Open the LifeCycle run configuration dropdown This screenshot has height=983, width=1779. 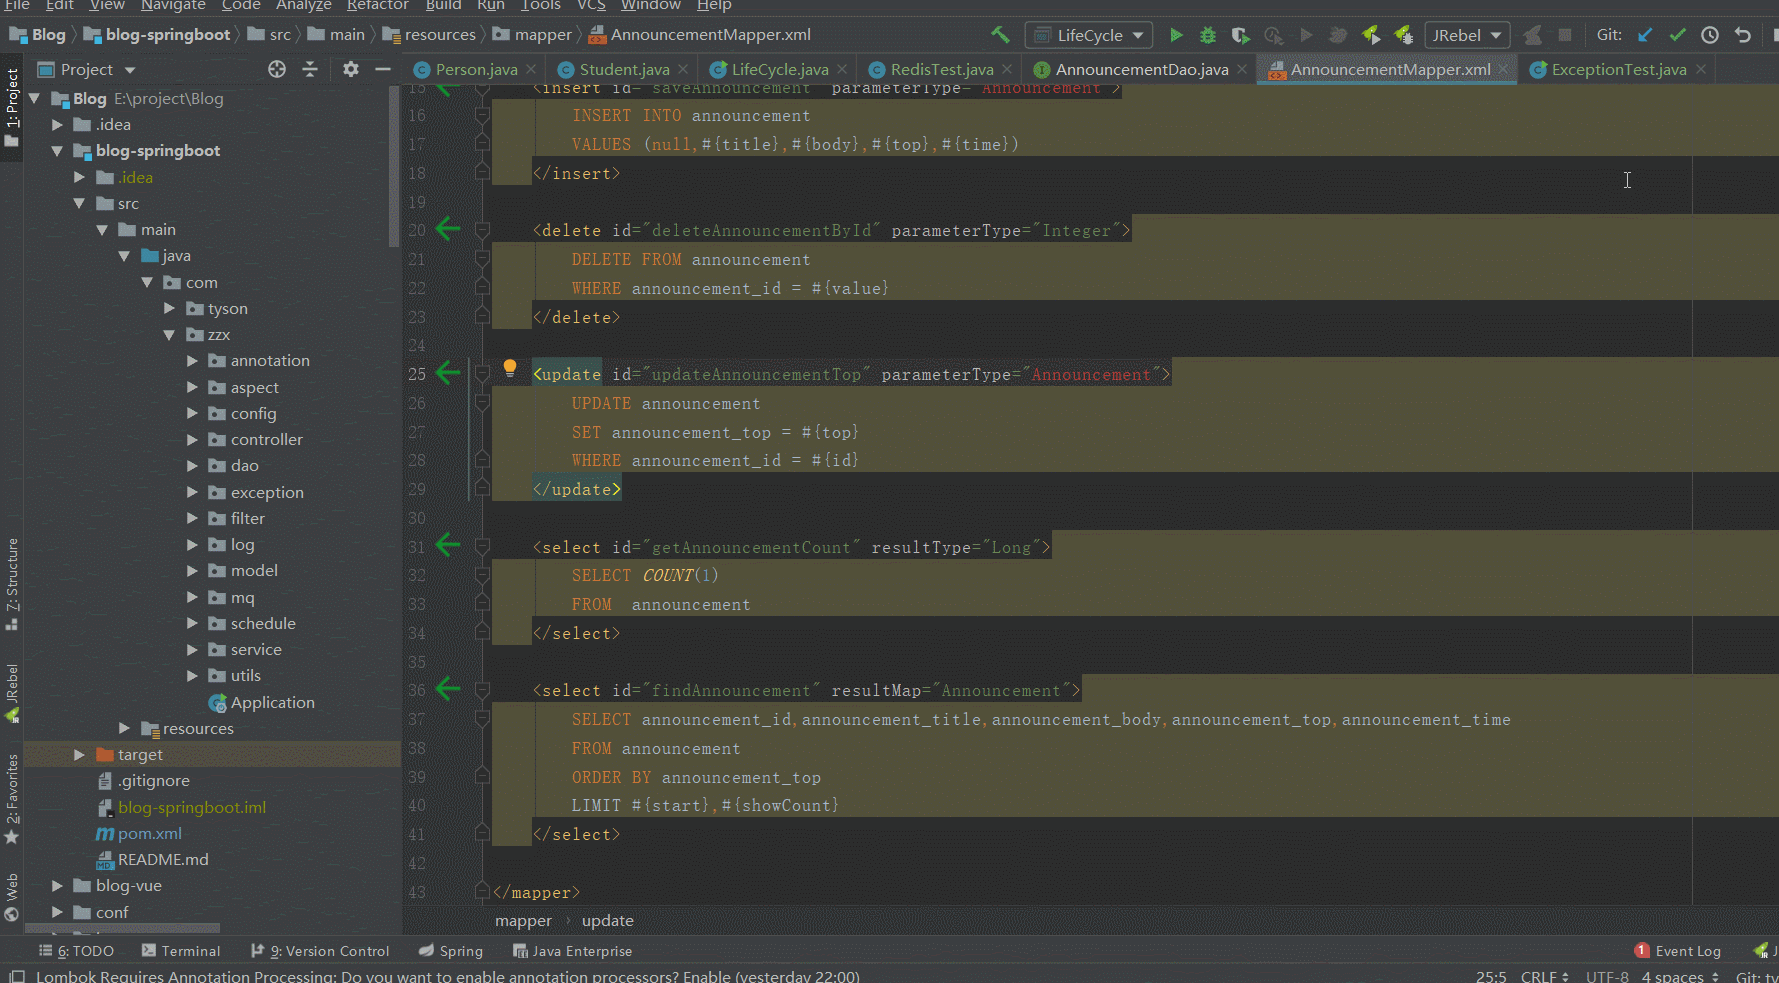(1089, 35)
